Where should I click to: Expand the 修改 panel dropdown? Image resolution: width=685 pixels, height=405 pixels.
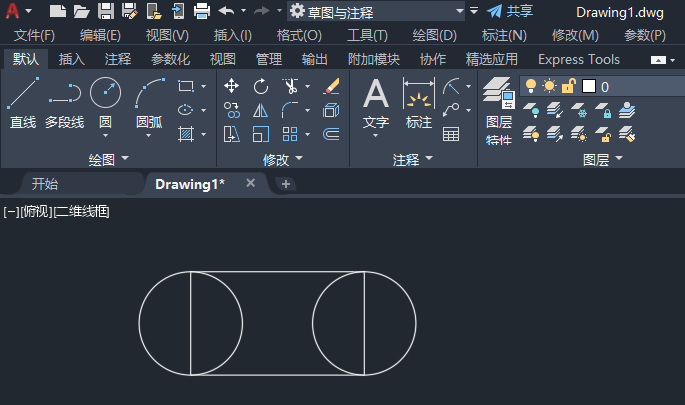299,158
